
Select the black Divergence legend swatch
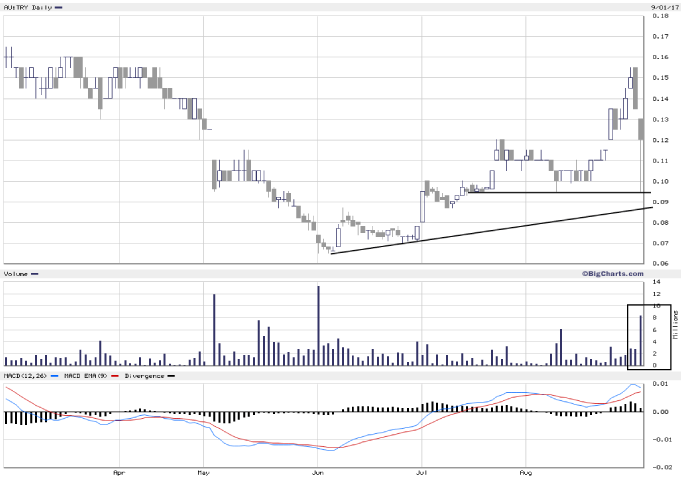pyautogui.click(x=169, y=375)
